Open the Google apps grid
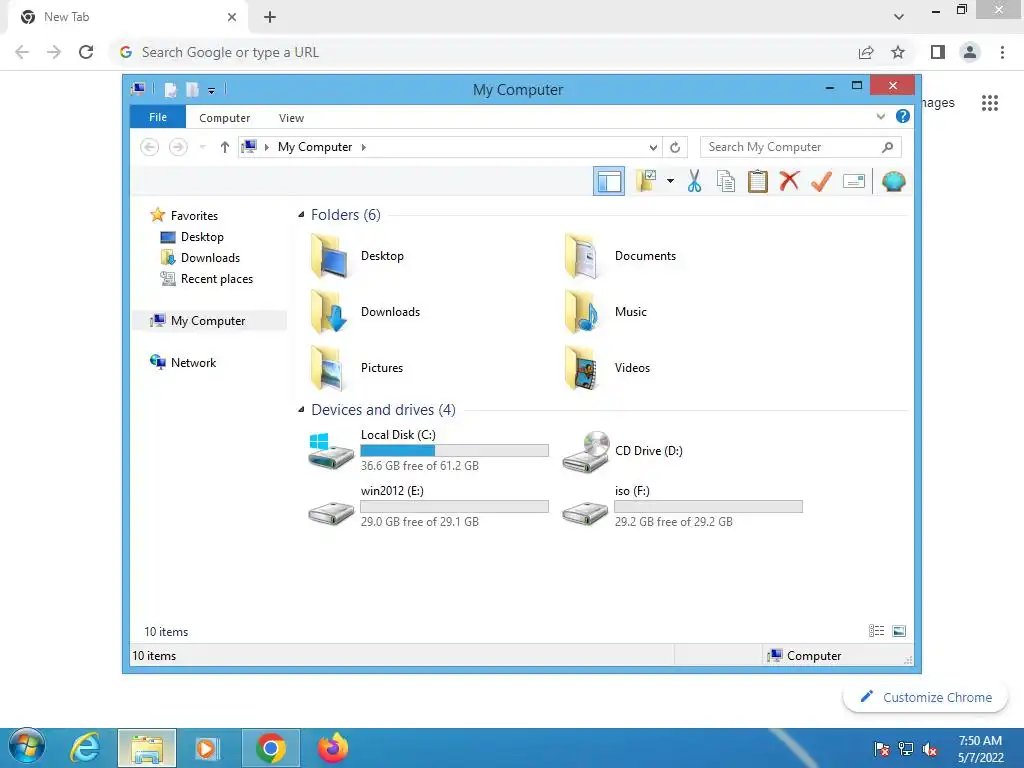 point(990,103)
